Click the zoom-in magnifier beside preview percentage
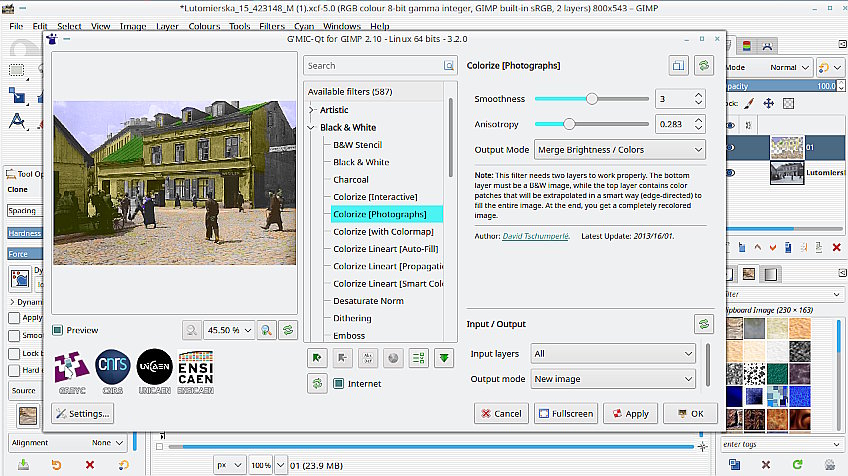Viewport: 848px width, 476px height. [266, 329]
